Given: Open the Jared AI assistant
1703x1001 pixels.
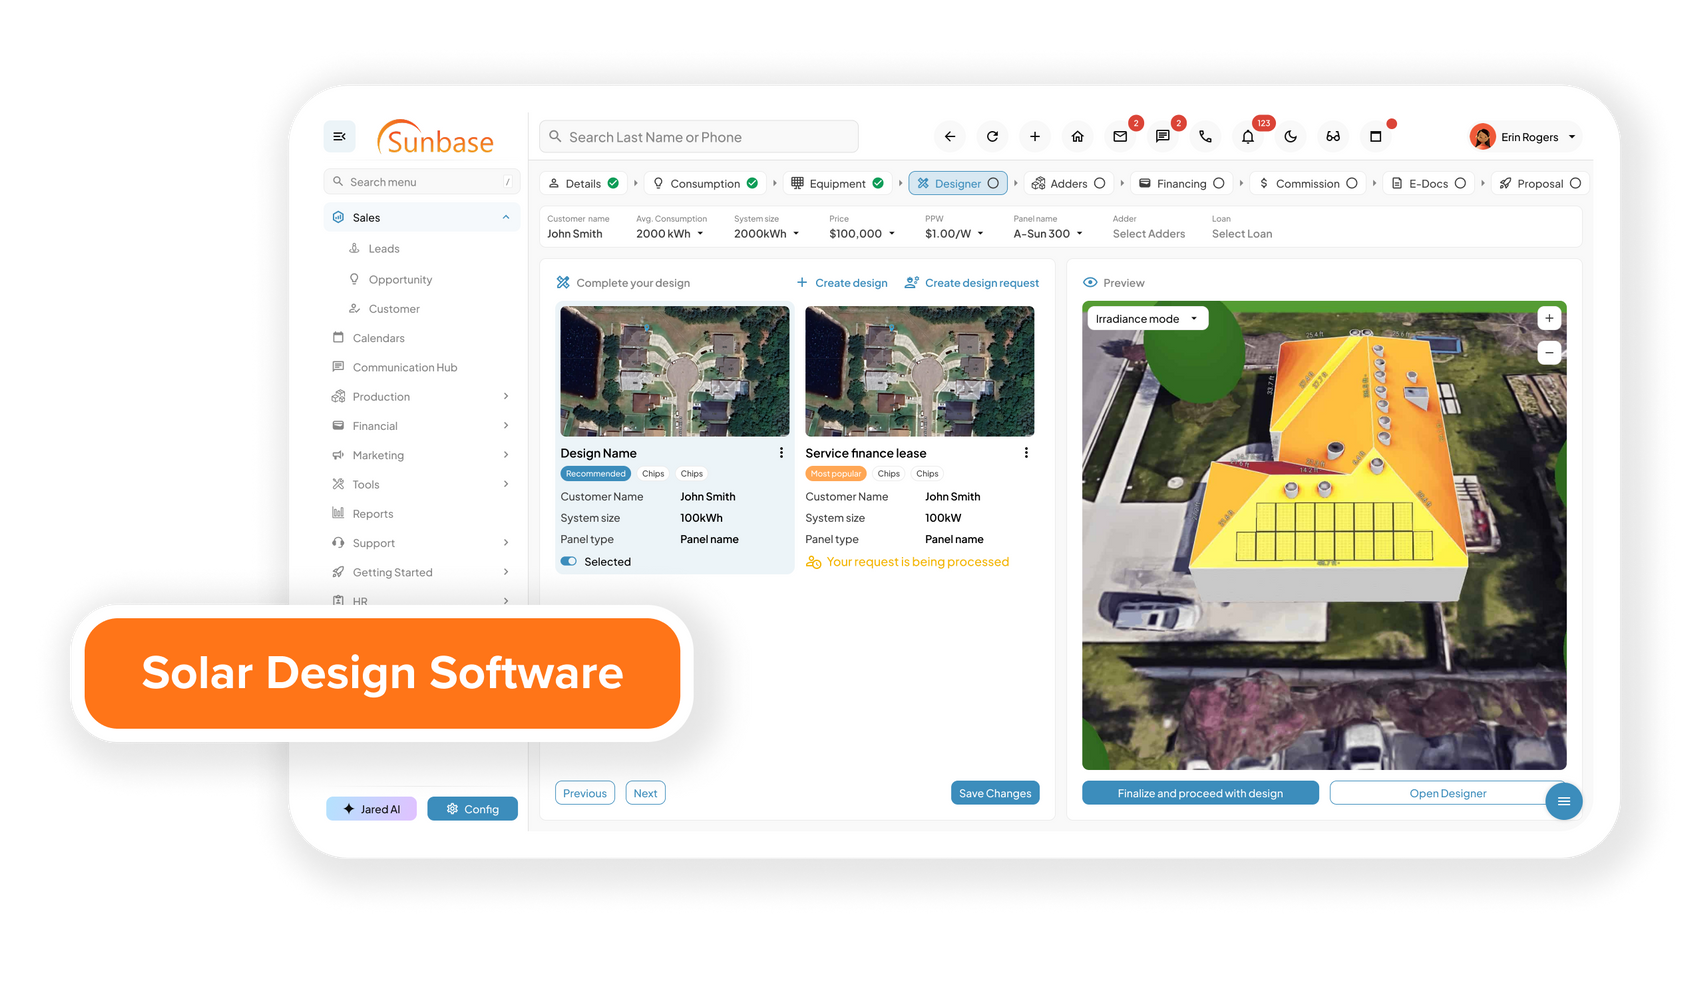Looking at the screenshot, I should 371,808.
